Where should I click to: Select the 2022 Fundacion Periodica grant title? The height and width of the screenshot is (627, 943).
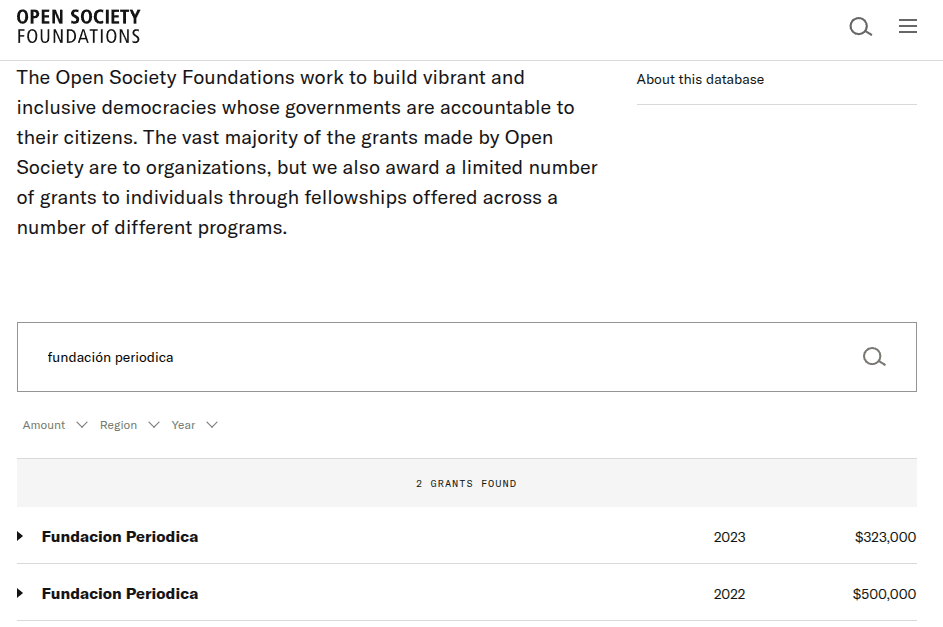(x=120, y=594)
